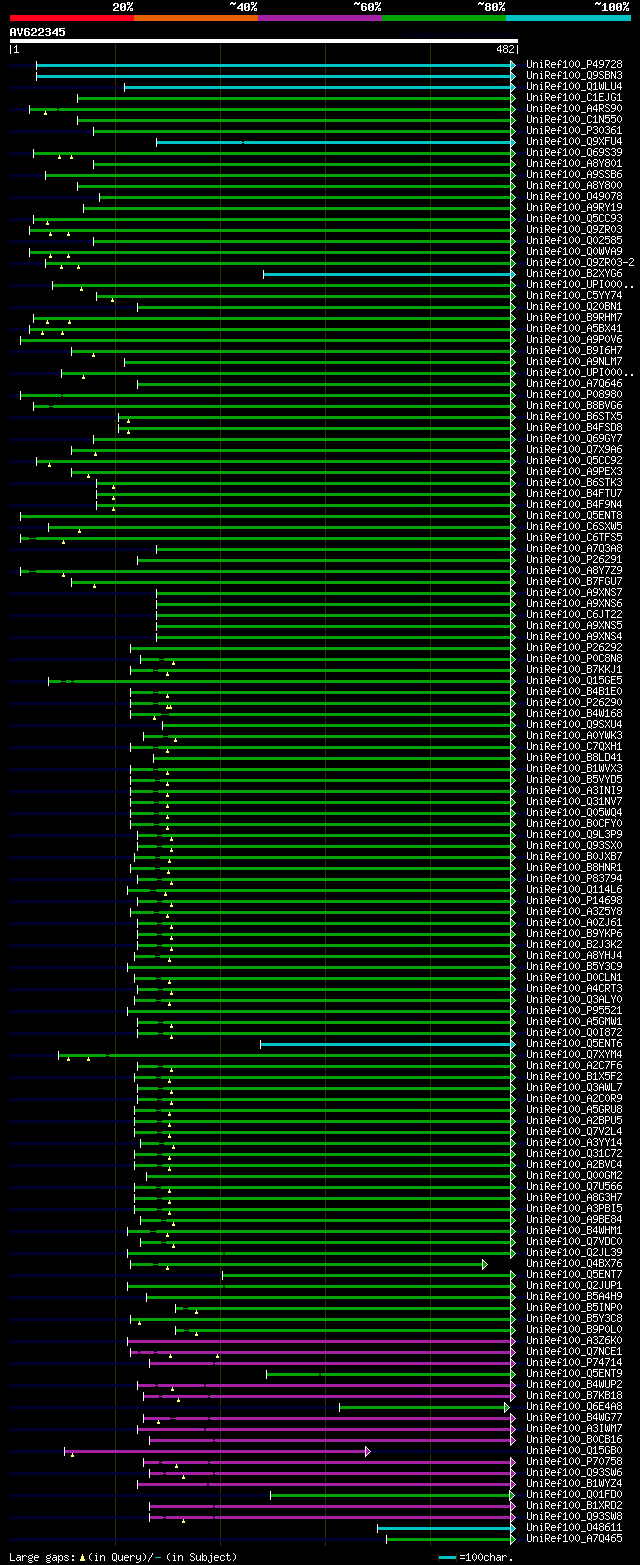Viewport: 640px width, 1565px height.
Task: Open hit UniRef100_Q9SBN3
Action: (x=574, y=76)
